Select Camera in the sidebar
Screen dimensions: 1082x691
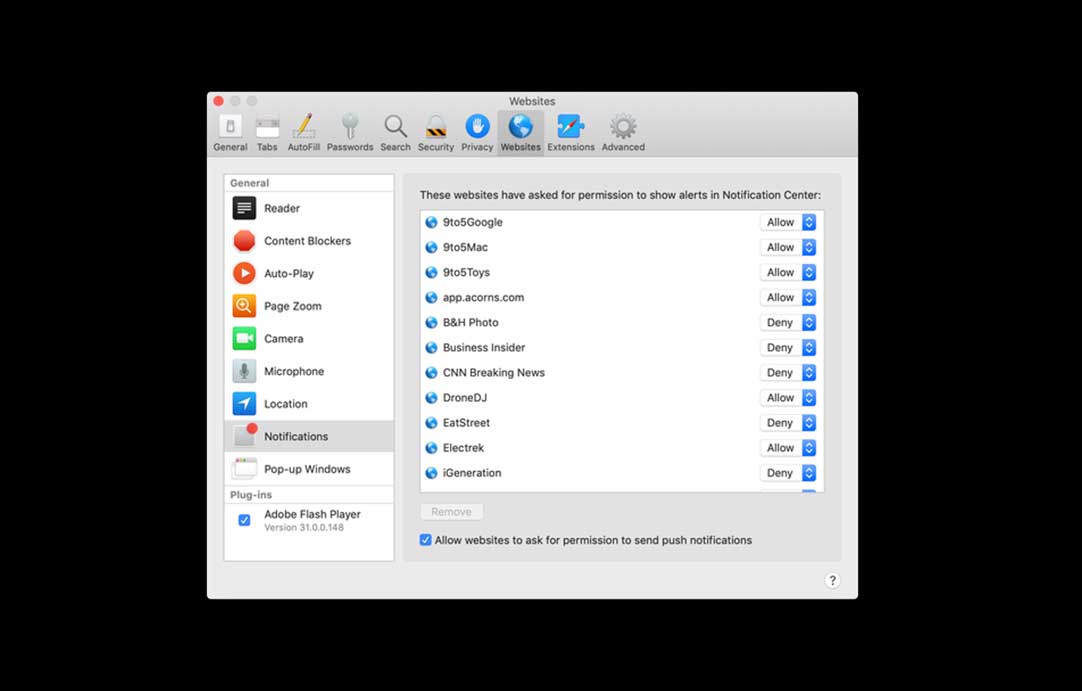point(309,338)
